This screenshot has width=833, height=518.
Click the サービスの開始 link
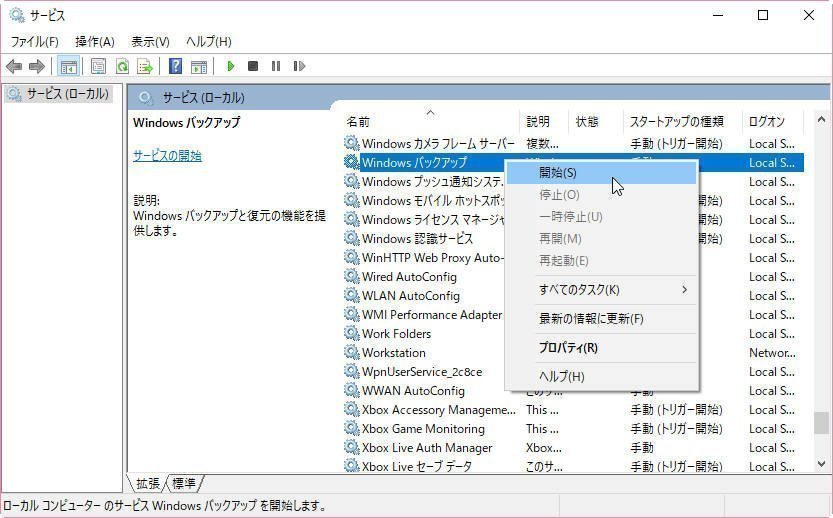pyautogui.click(x=167, y=156)
